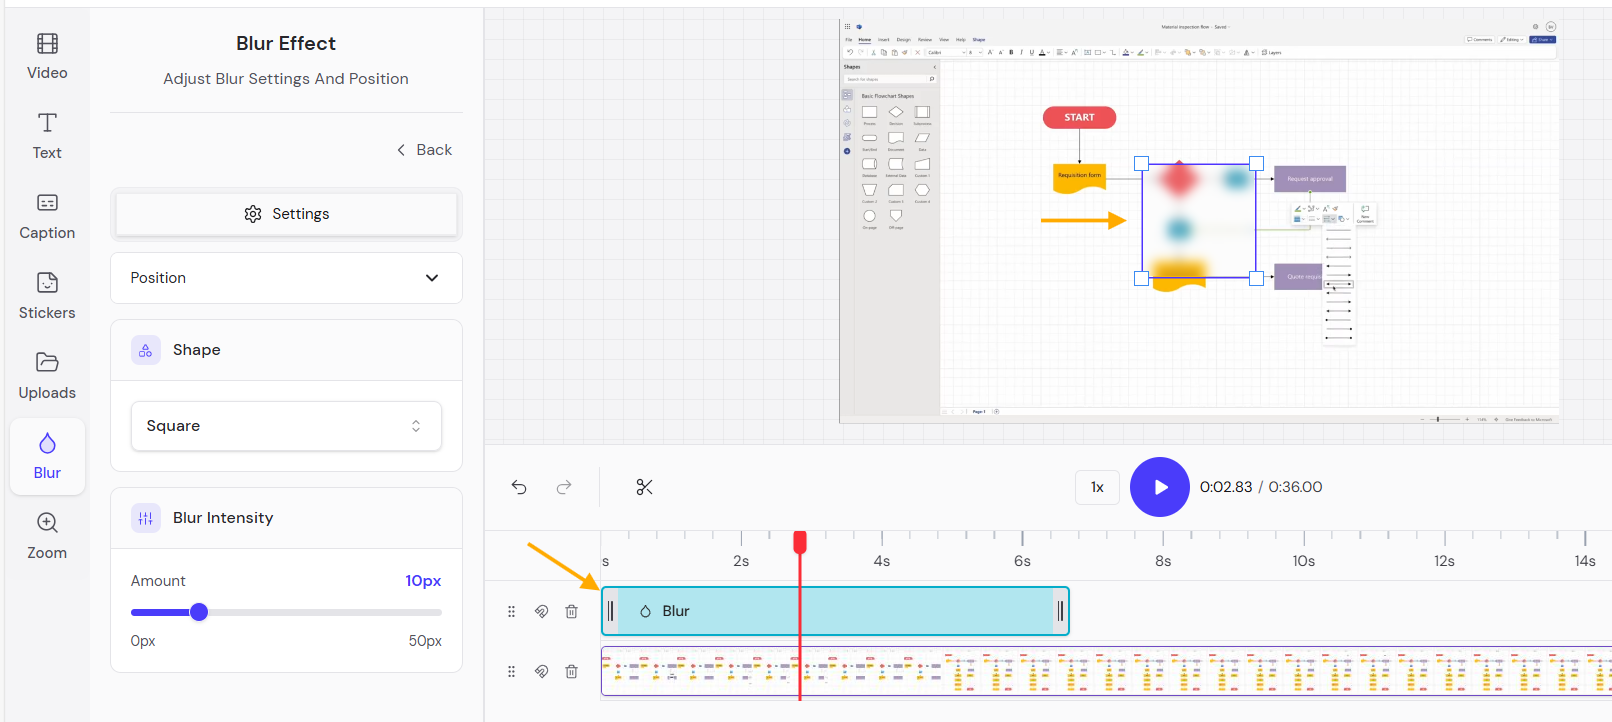1612x722 pixels.
Task: Open the Text tool panel
Action: [x=47, y=136]
